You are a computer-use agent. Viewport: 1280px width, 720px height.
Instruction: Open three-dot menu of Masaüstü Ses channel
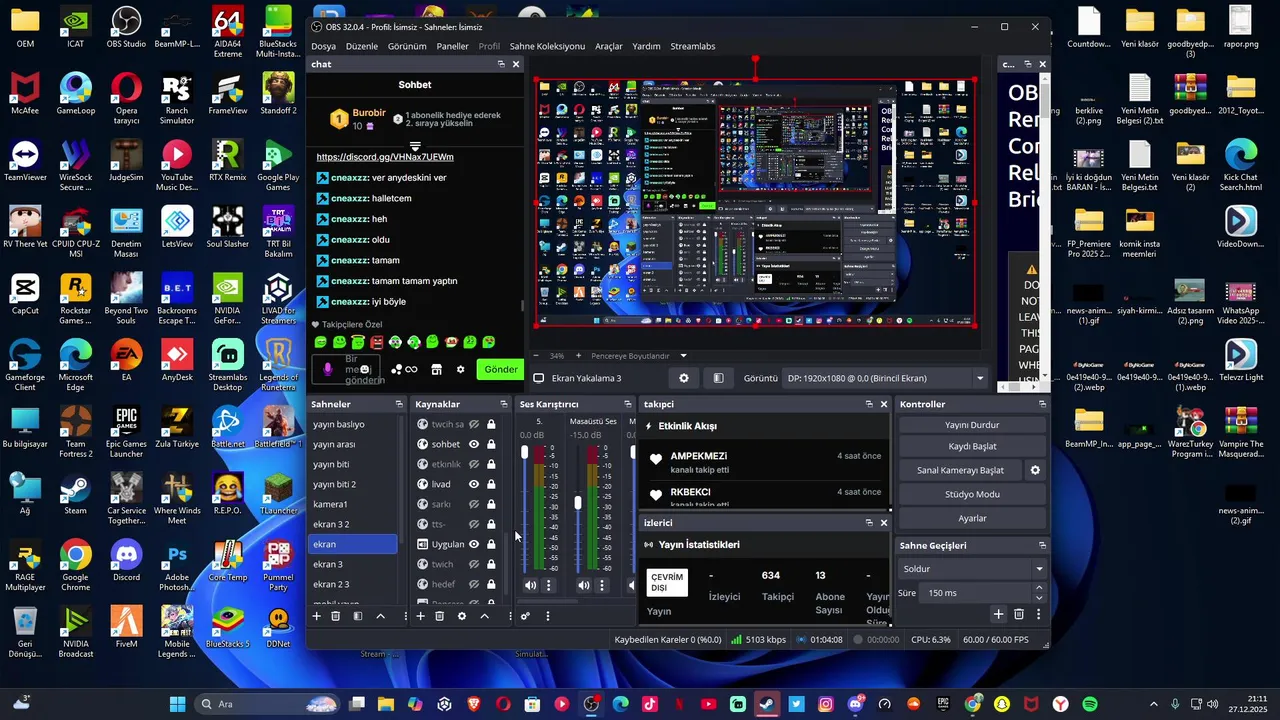(602, 585)
